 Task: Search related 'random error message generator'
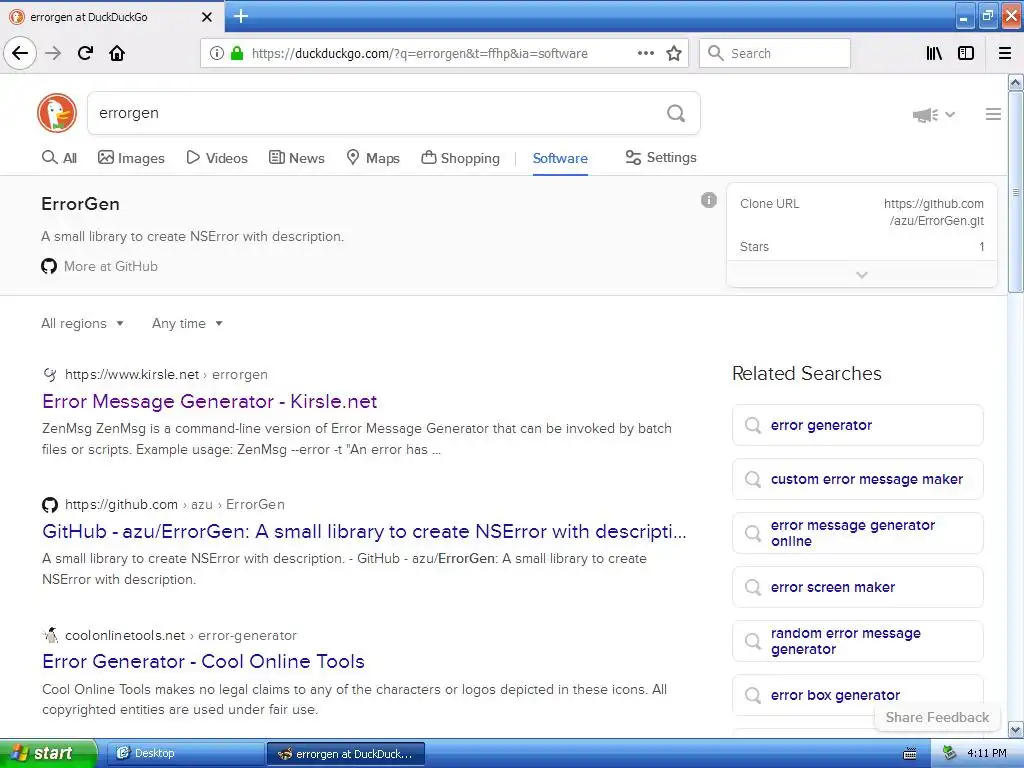point(857,641)
